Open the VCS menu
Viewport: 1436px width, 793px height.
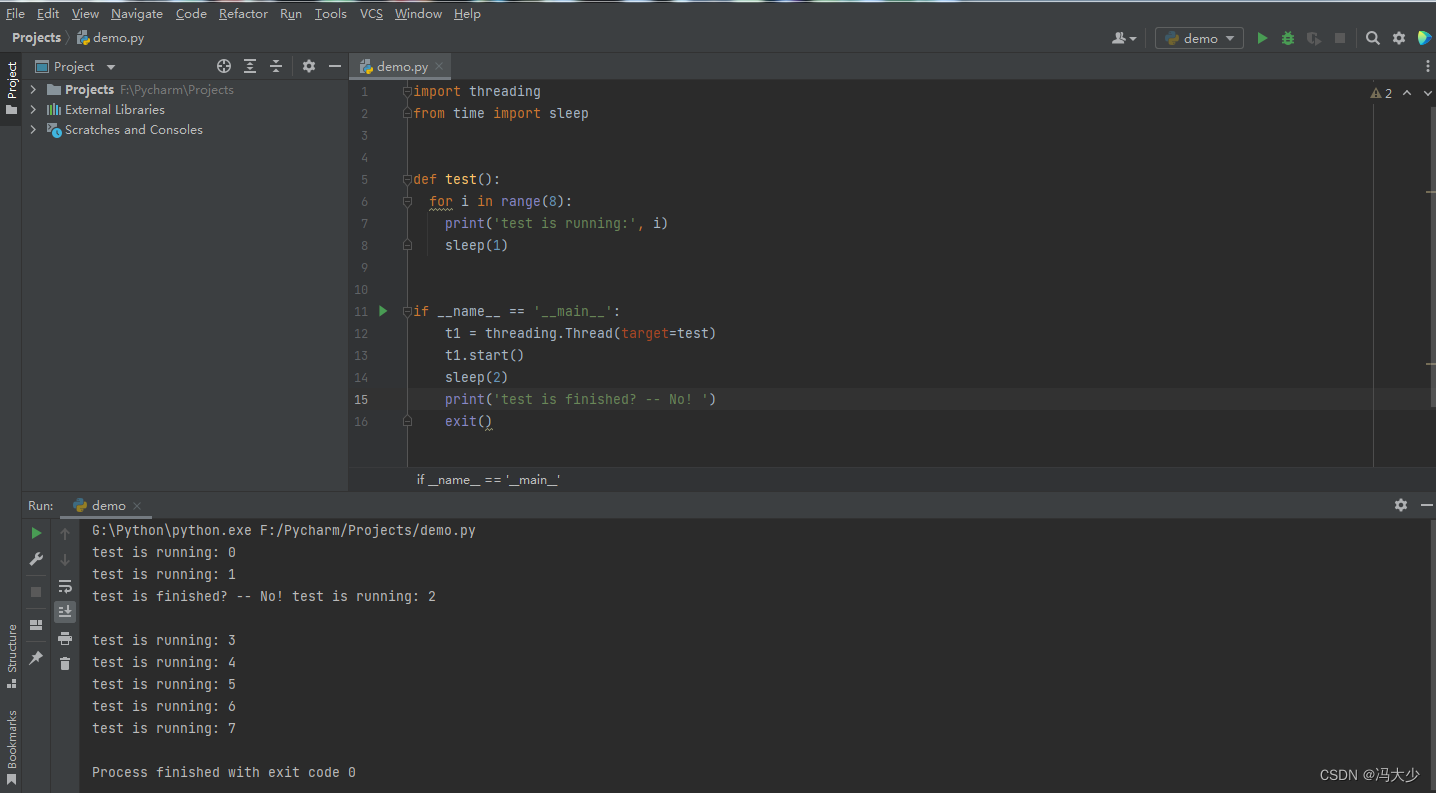point(371,13)
